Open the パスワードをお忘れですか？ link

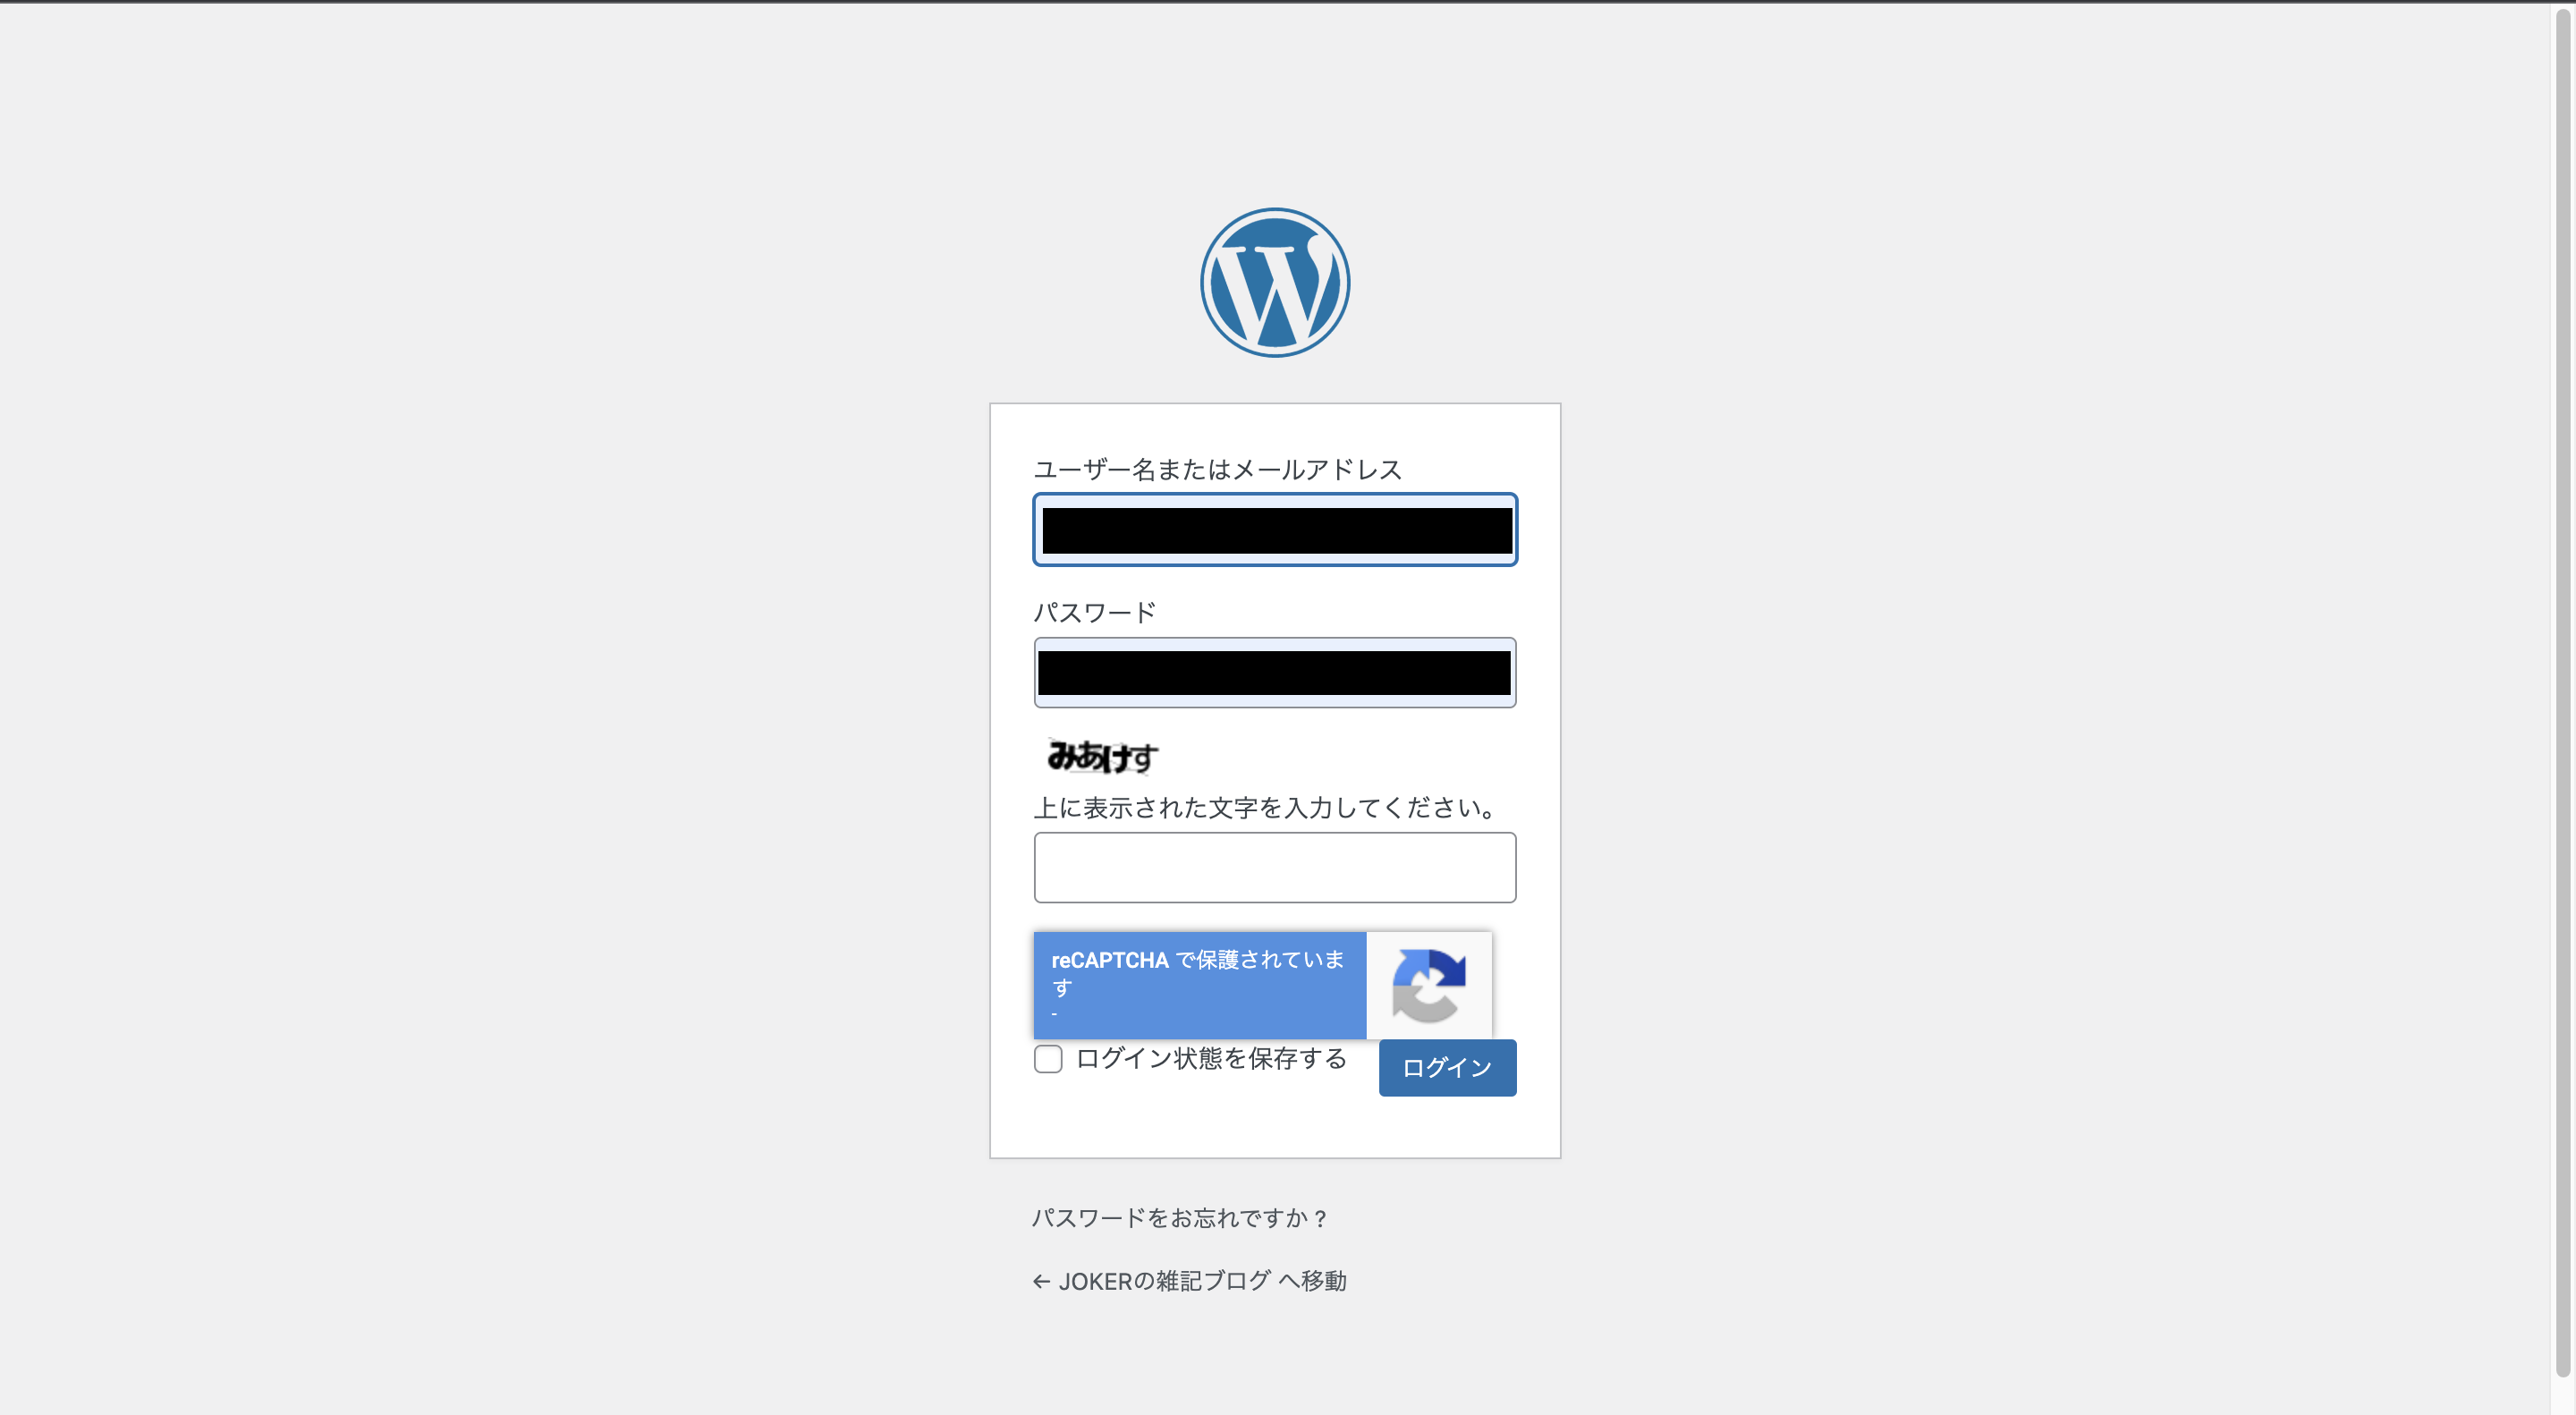1180,1218
